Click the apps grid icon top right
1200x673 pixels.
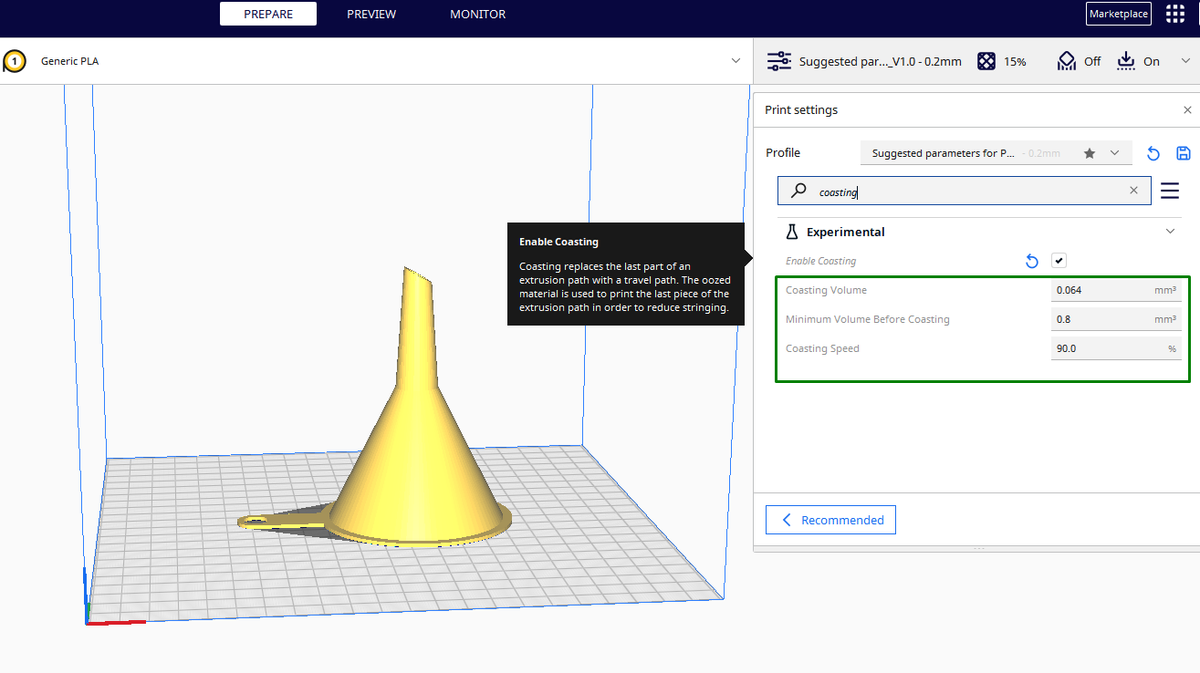coord(1175,13)
